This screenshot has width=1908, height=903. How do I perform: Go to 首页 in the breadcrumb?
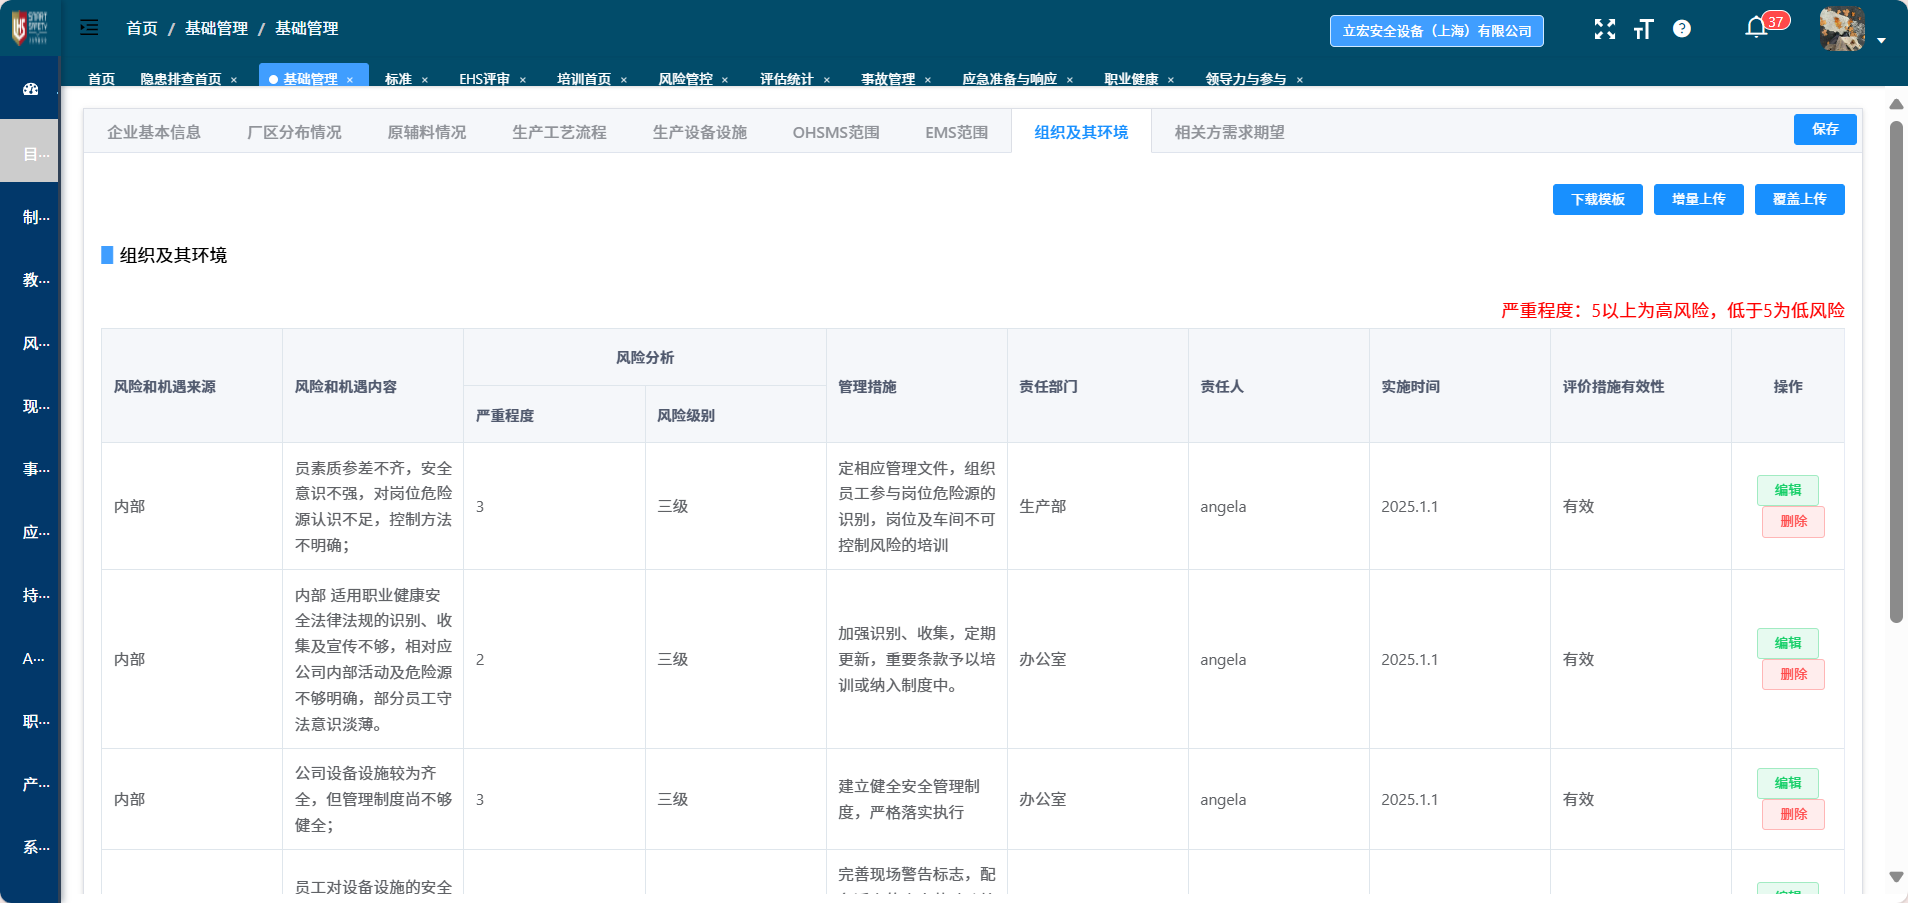(x=142, y=28)
